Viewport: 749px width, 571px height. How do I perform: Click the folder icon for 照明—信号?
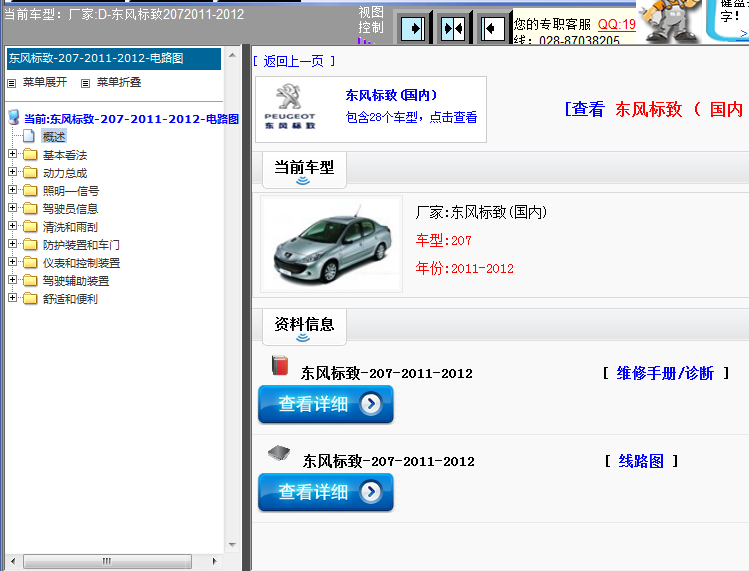30,190
